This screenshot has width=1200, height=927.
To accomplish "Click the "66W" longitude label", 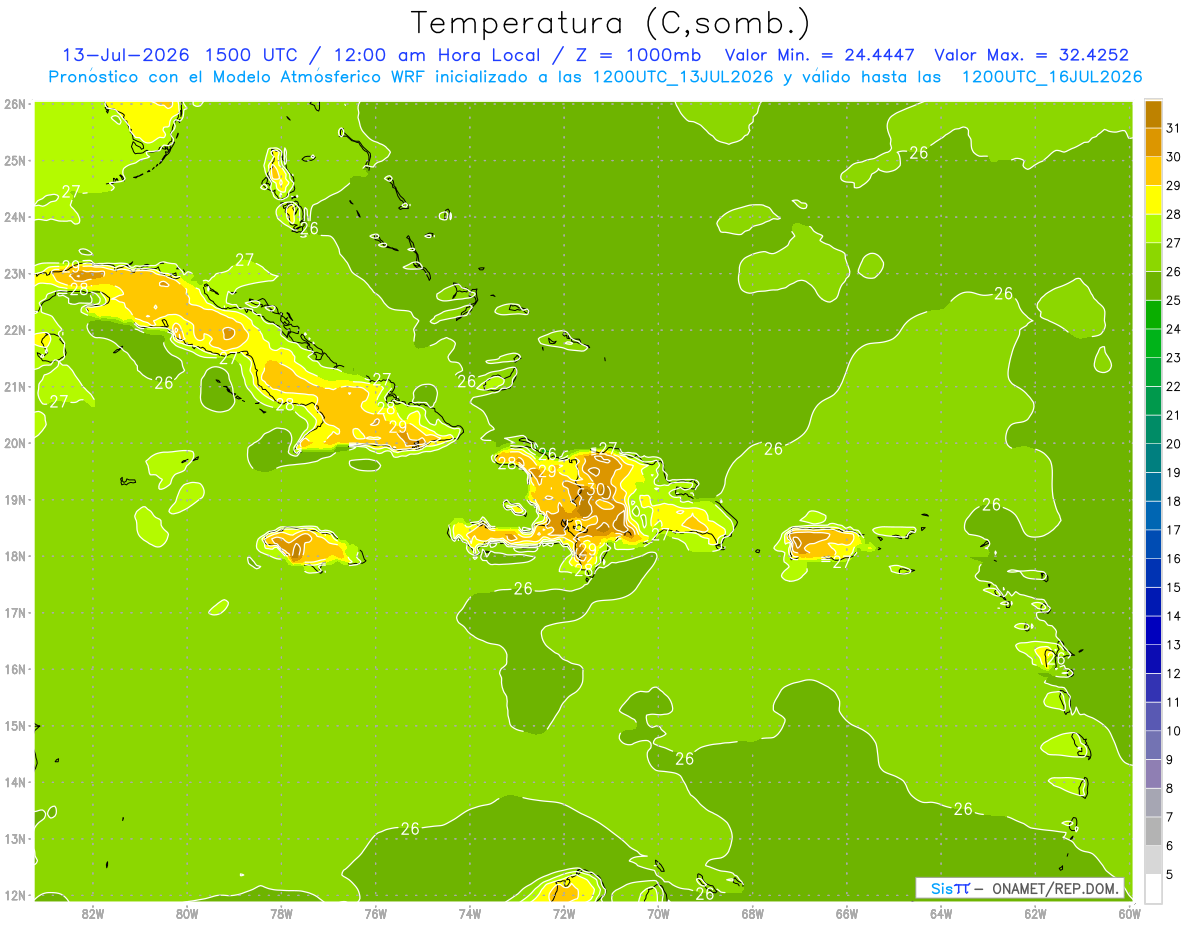I will click(x=847, y=913).
